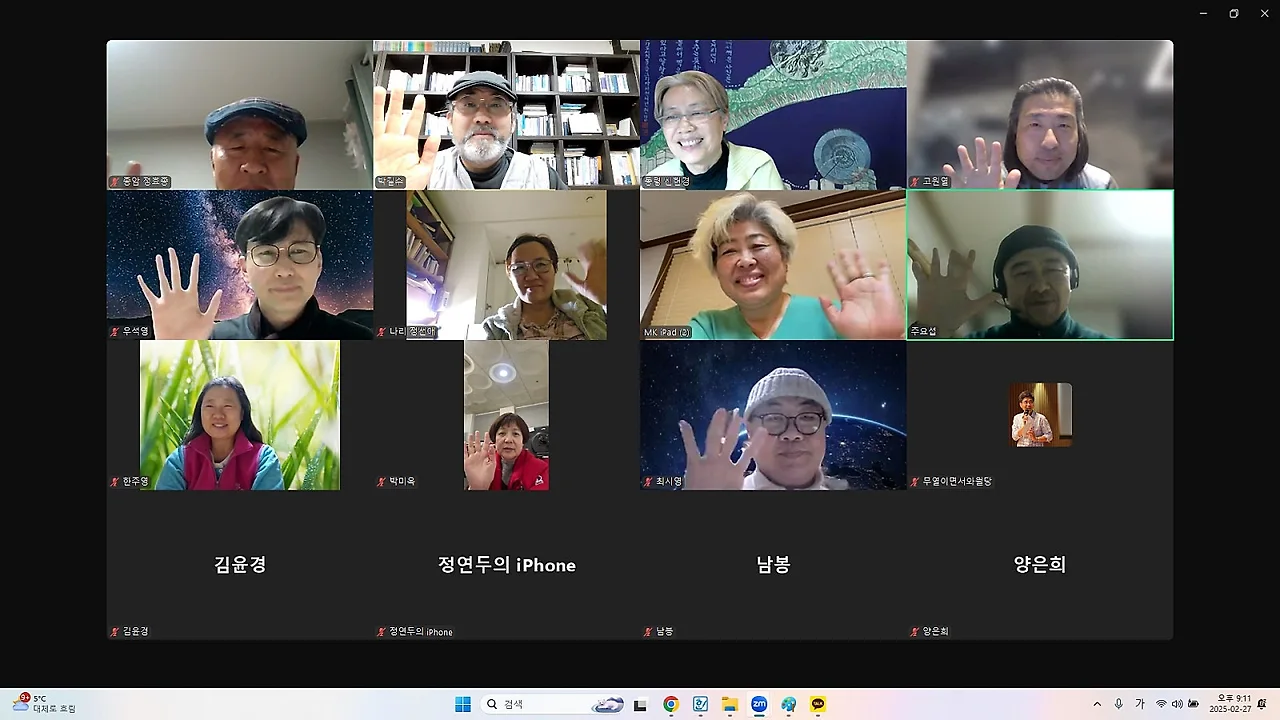1280x720 pixels.
Task: Open File Explorer from the taskbar
Action: pyautogui.click(x=729, y=704)
